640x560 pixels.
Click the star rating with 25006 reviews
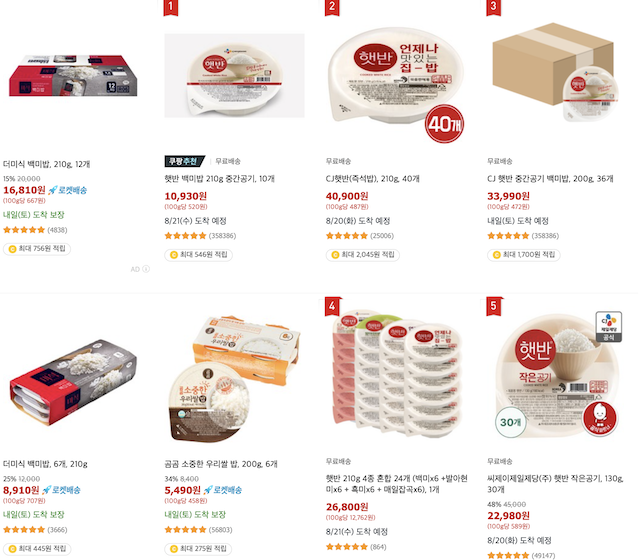pos(347,236)
